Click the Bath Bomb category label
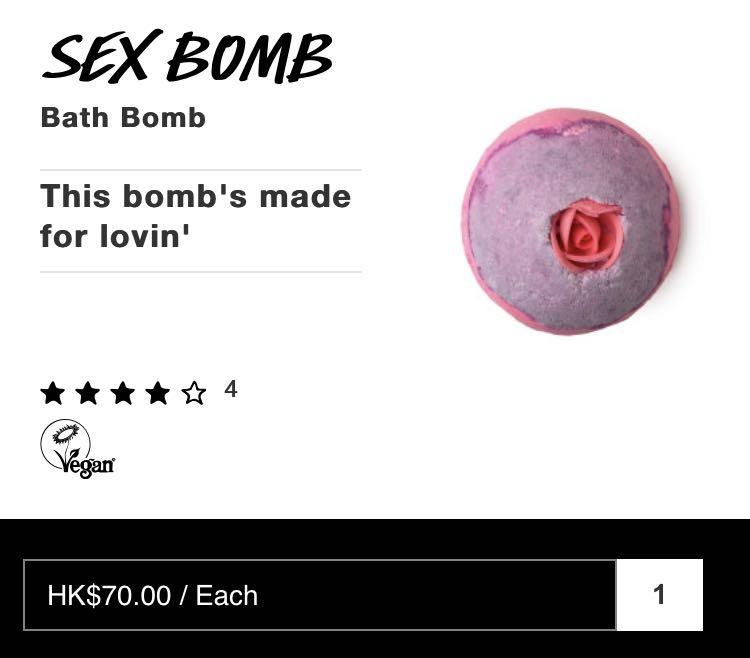The width and height of the screenshot is (750, 658). [x=123, y=118]
